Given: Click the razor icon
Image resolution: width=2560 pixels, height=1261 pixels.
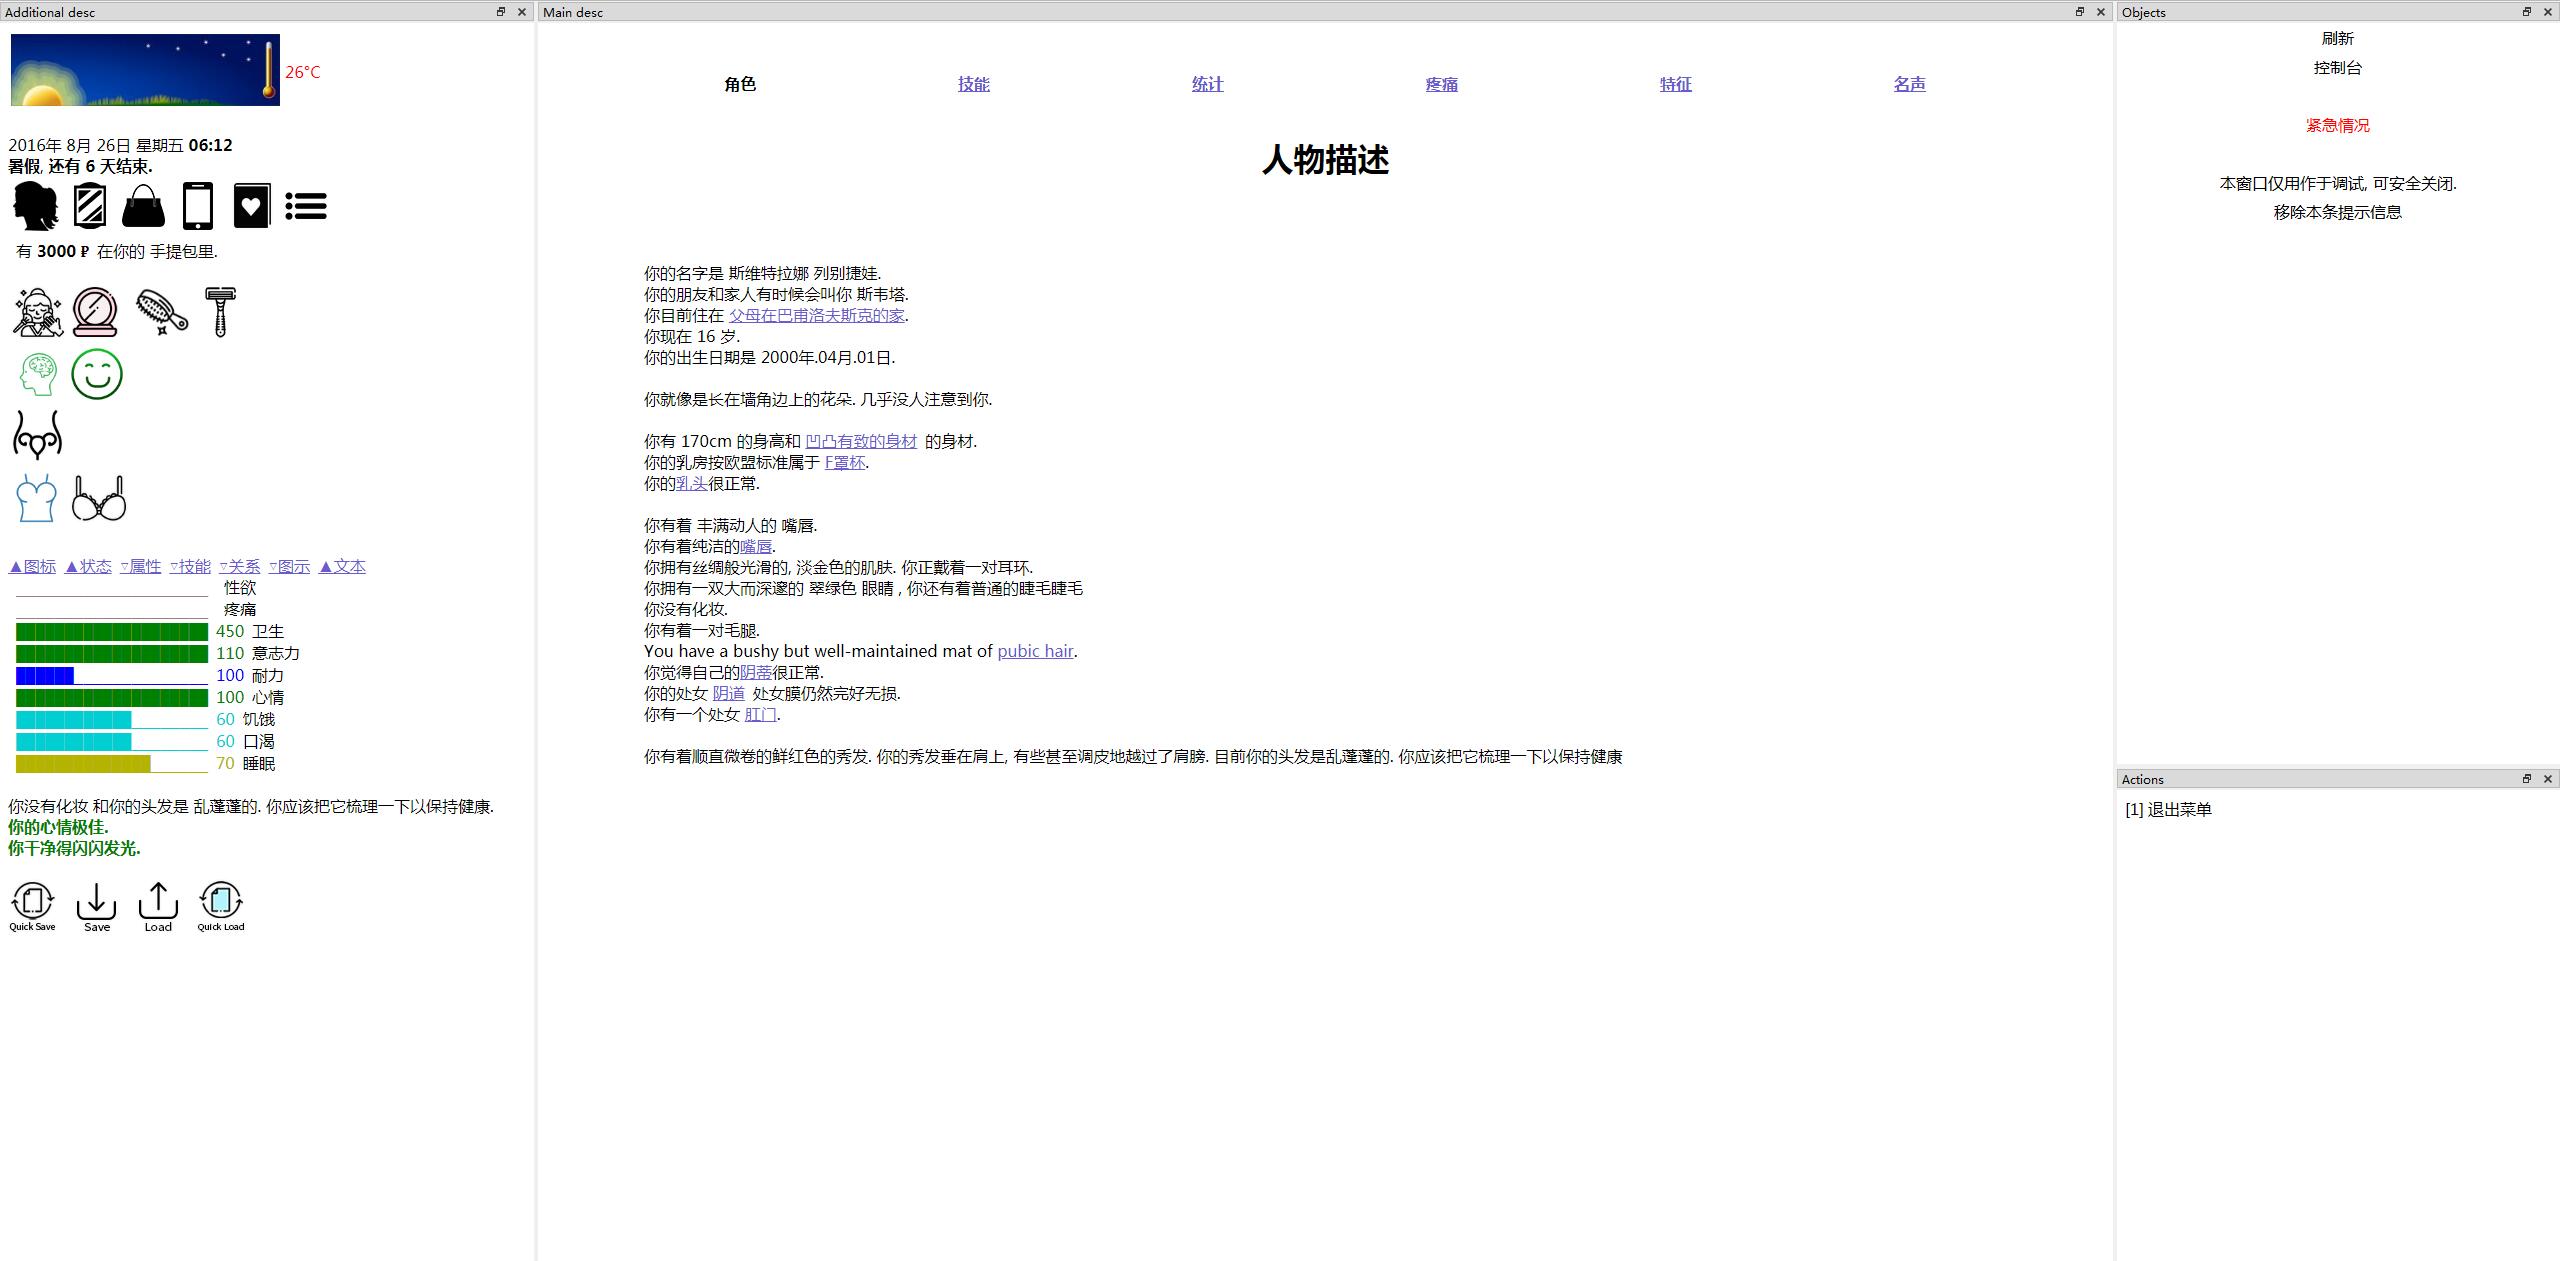Looking at the screenshot, I should [x=220, y=312].
